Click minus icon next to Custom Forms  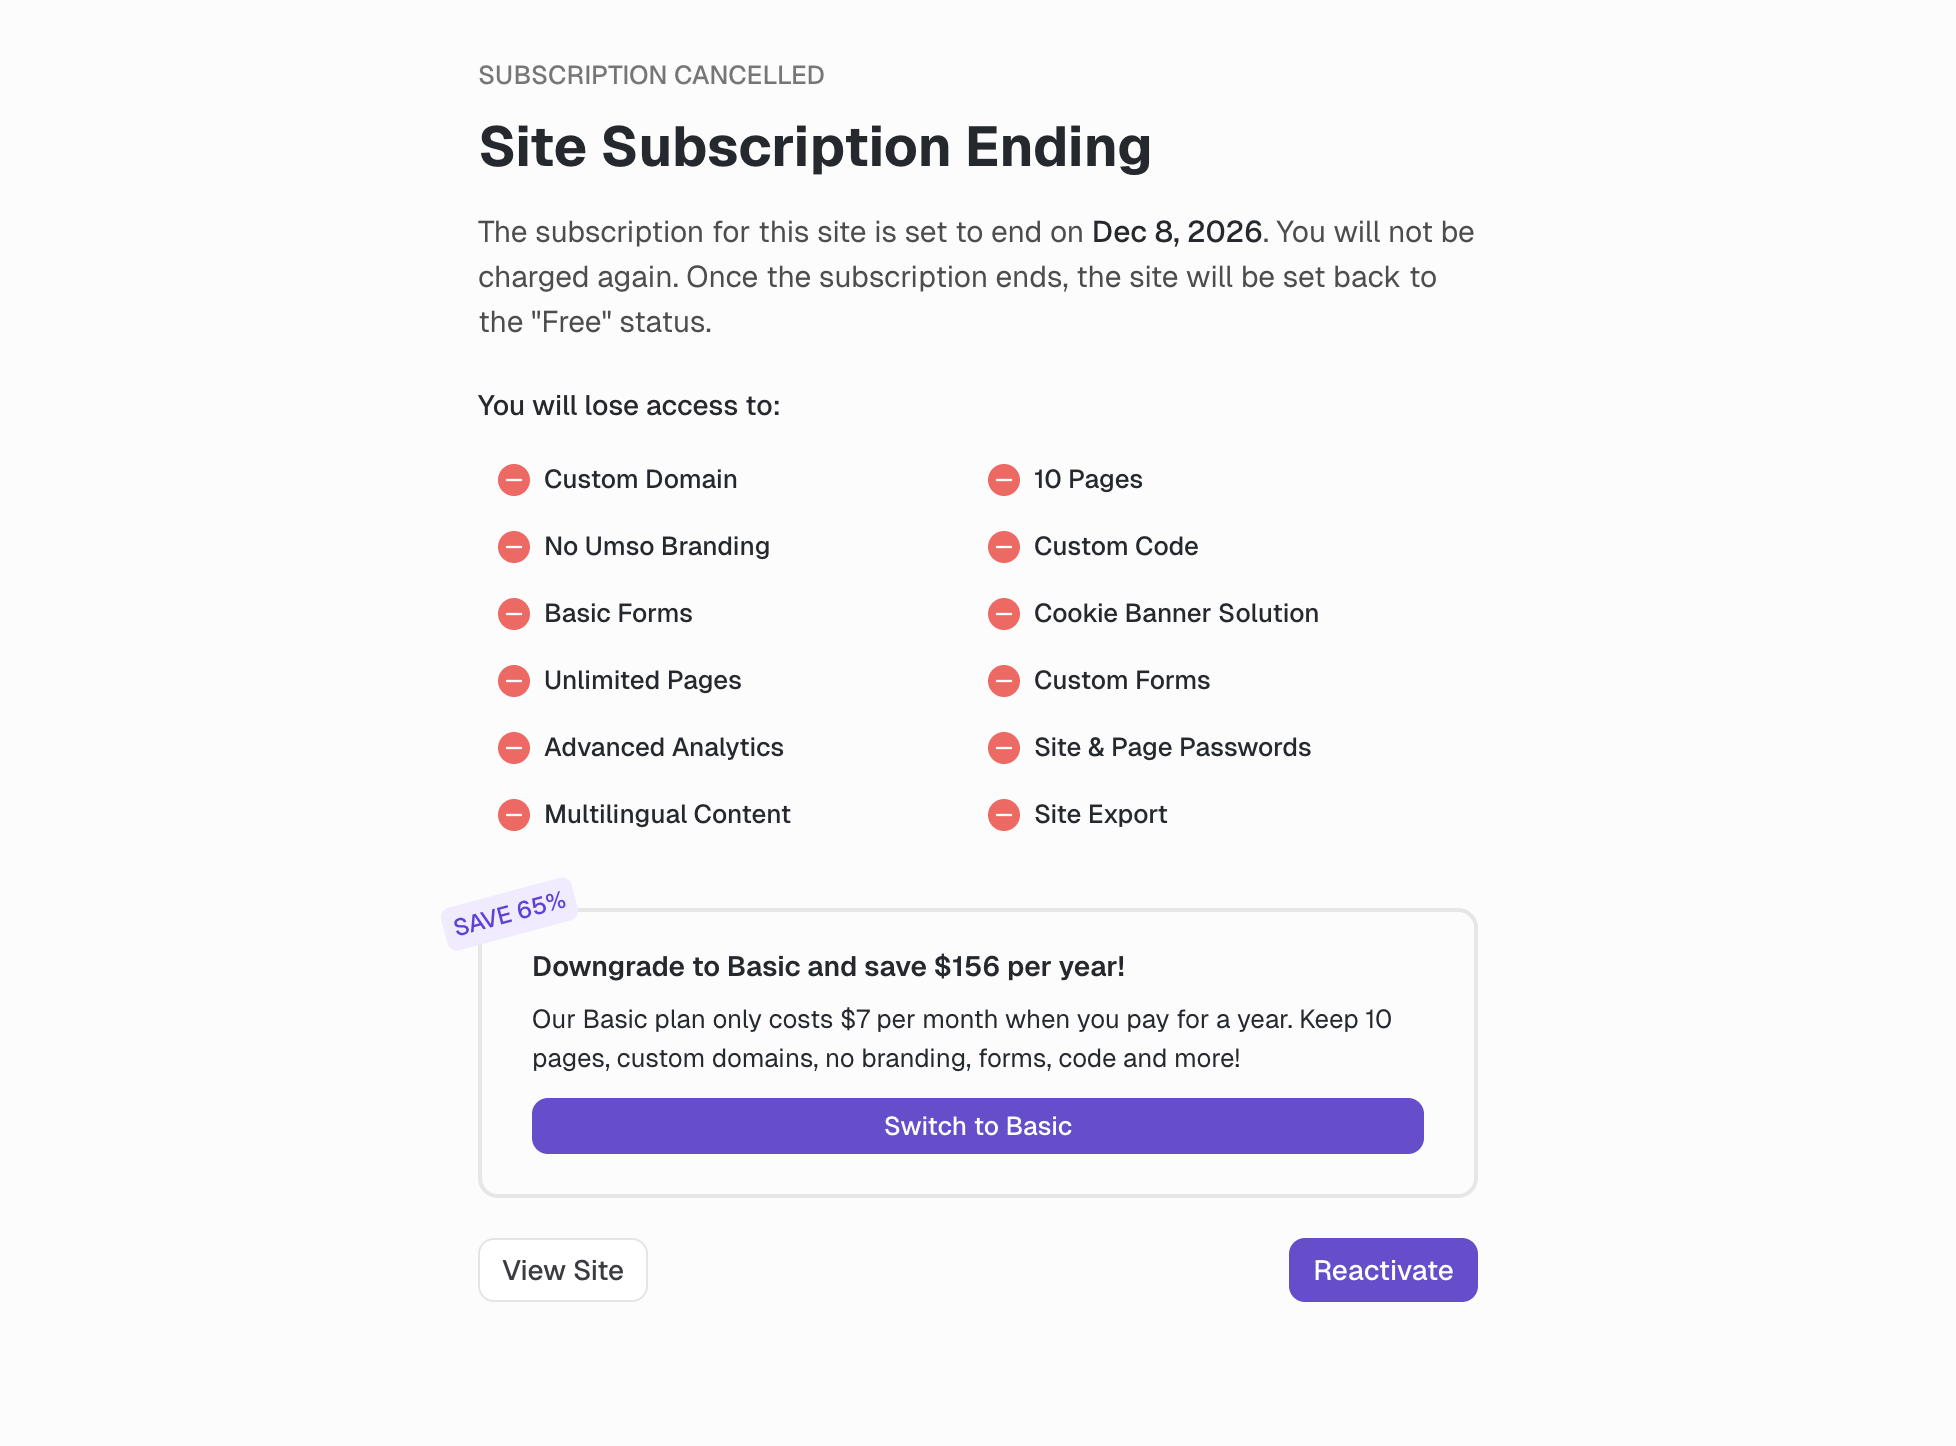coord(1004,681)
